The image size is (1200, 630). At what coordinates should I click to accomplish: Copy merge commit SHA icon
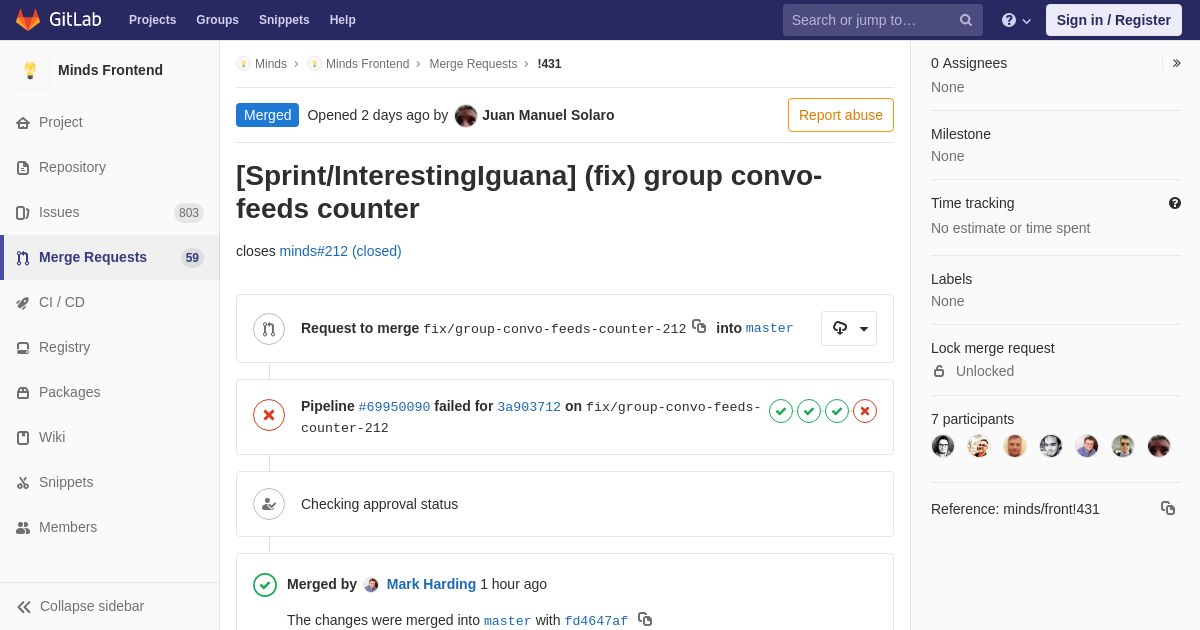645,619
